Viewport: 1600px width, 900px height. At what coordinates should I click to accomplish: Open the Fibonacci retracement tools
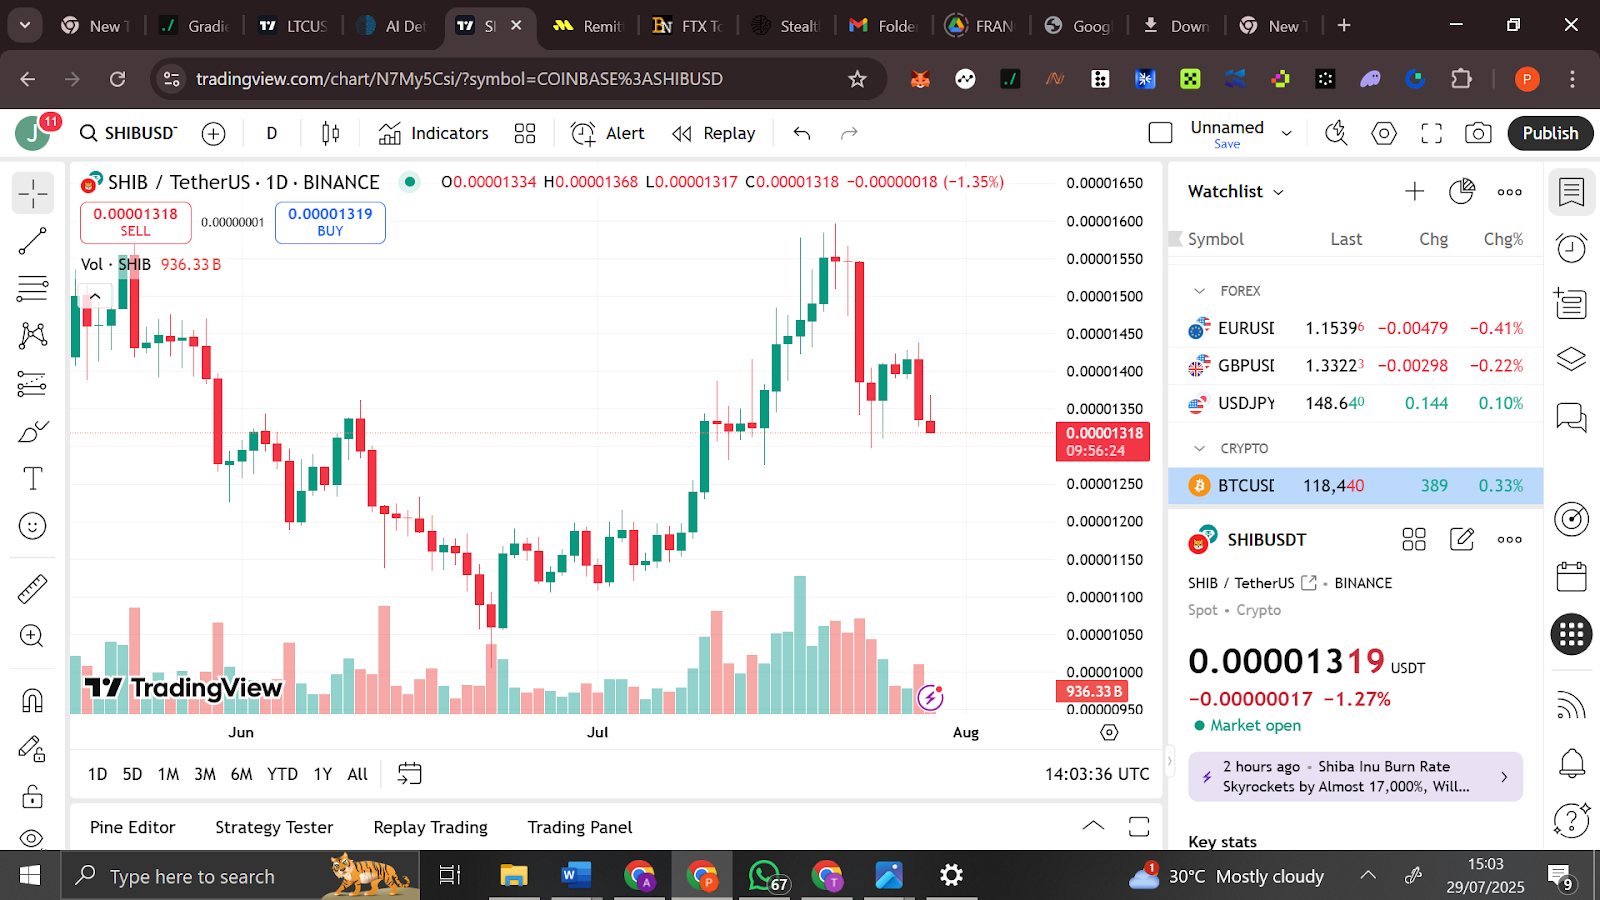point(33,288)
